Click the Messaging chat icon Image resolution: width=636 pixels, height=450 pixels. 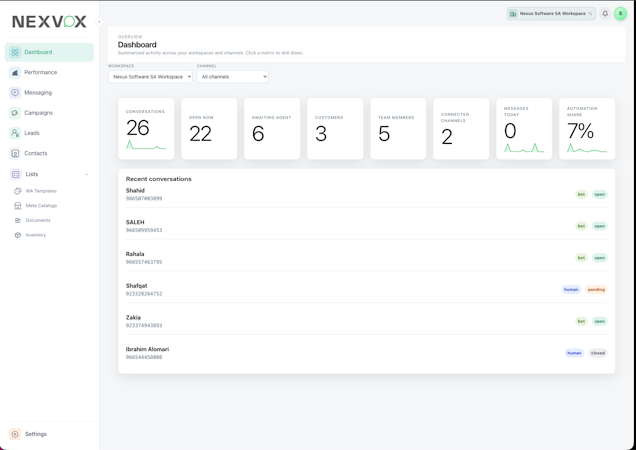pos(15,93)
